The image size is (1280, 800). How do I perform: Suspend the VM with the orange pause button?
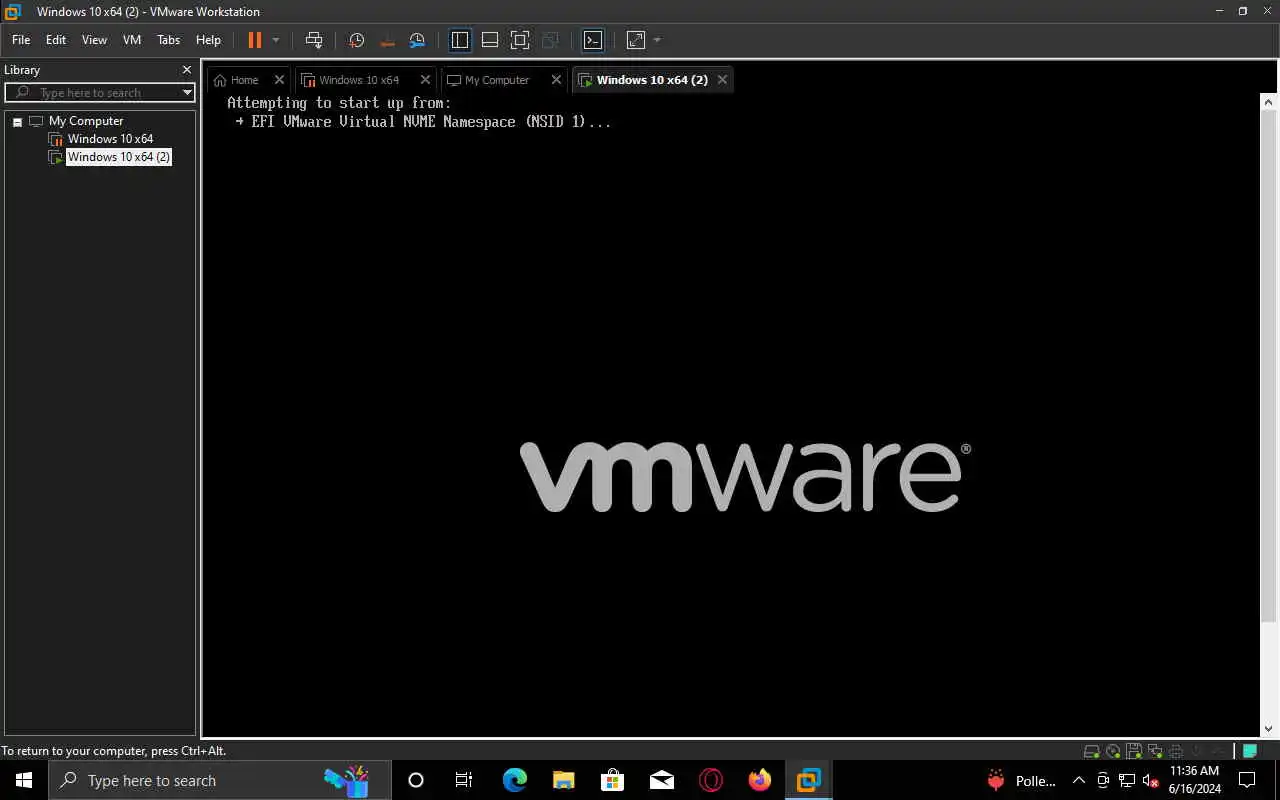click(254, 40)
